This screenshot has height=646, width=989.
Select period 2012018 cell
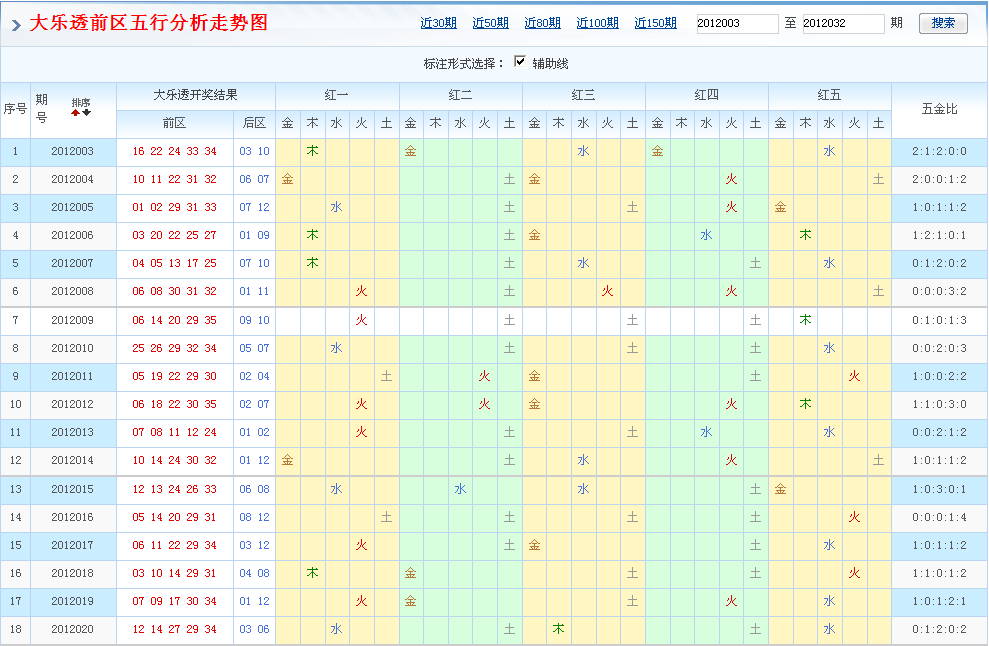coord(73,573)
